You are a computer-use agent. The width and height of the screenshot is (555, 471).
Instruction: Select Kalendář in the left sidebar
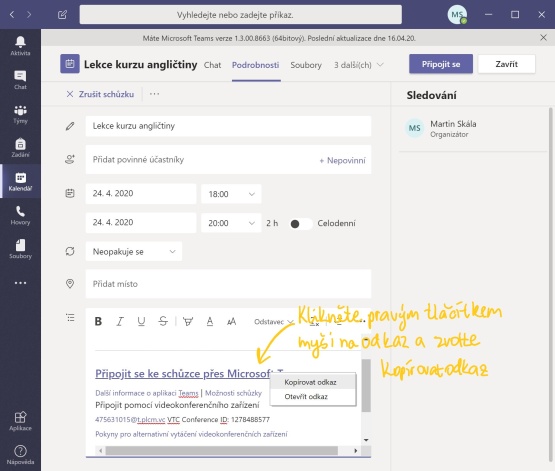coord(20,182)
